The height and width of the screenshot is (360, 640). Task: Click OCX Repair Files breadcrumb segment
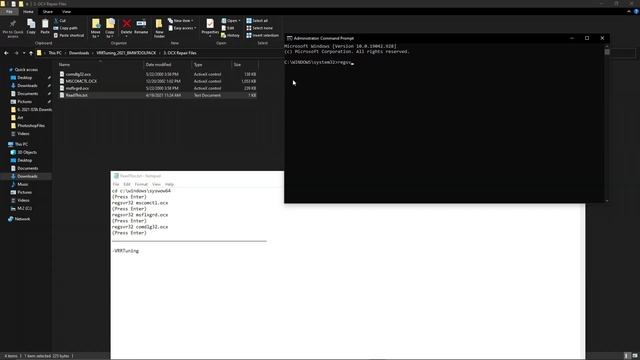[x=180, y=53]
